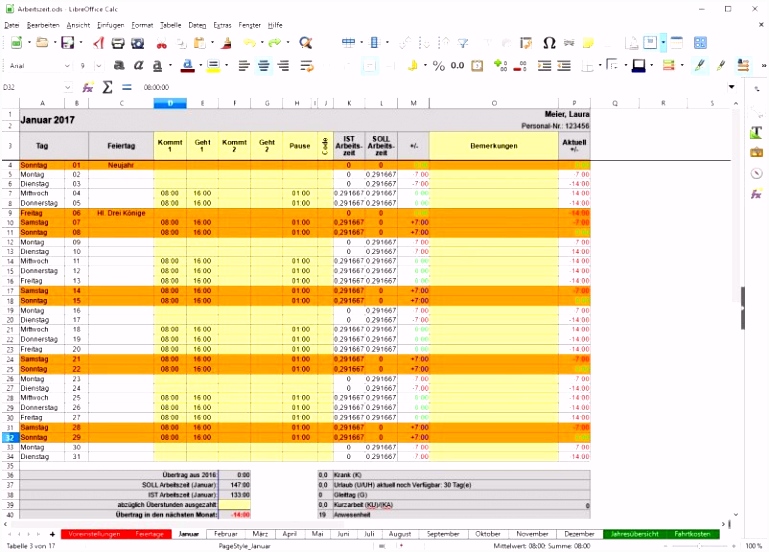Insert a column using the toolbar icon
Image resolution: width=769 pixels, height=552 pixels.
coord(375,43)
